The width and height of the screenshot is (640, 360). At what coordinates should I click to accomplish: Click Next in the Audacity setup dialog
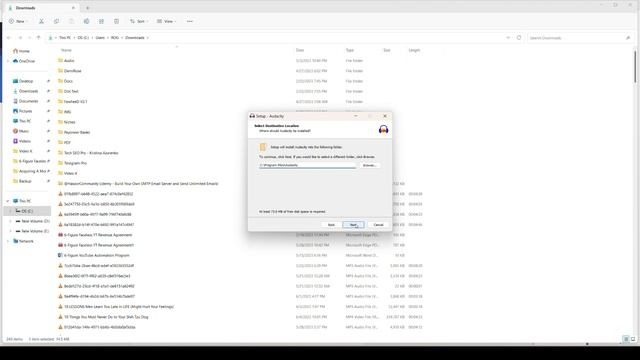pos(353,225)
